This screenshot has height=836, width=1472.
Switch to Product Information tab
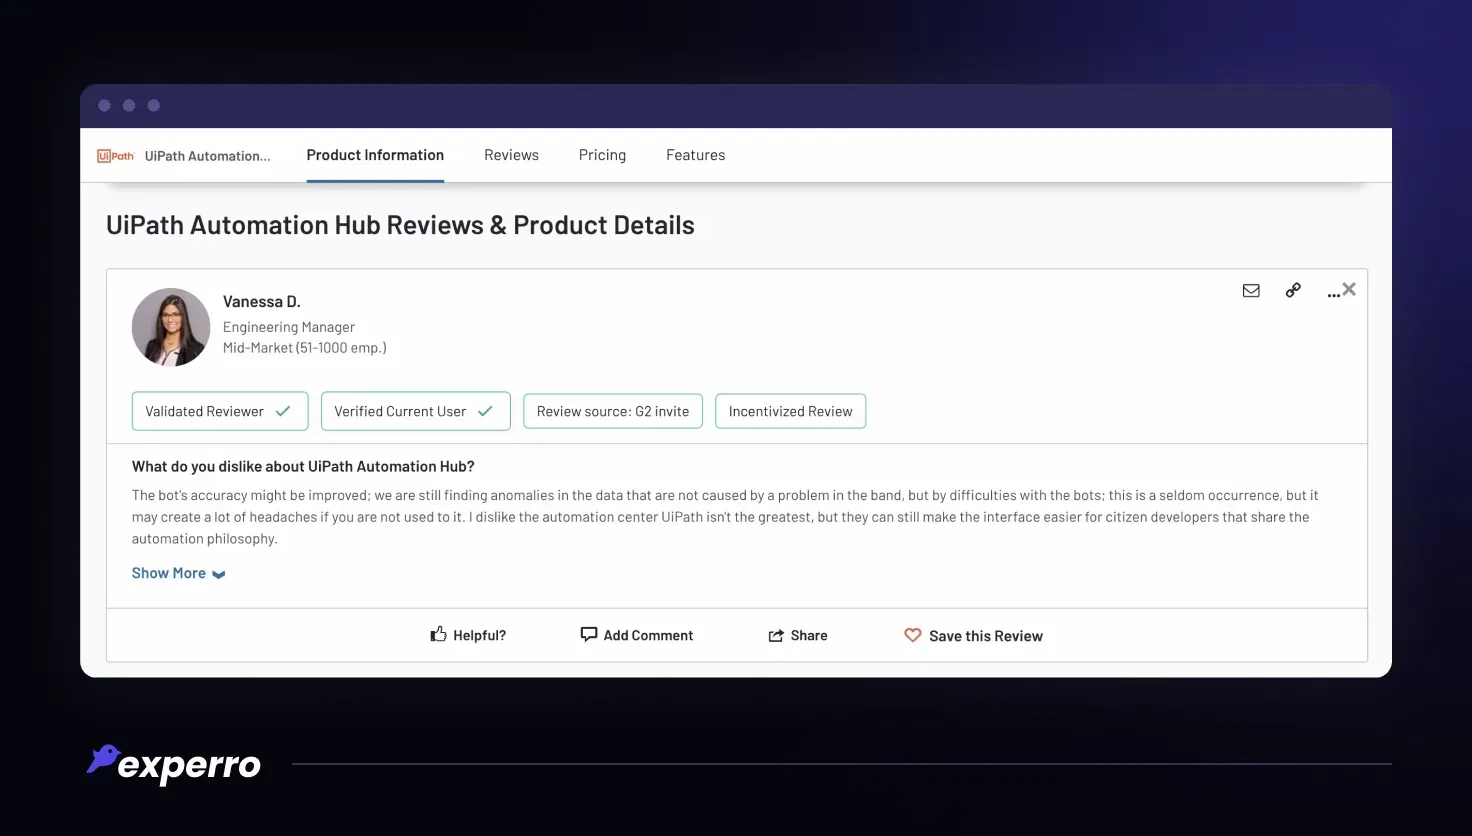point(375,155)
